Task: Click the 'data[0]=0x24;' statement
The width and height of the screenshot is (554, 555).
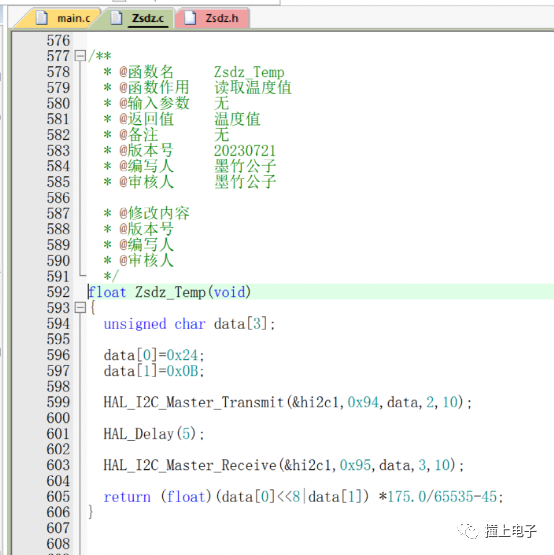Action: [x=154, y=355]
